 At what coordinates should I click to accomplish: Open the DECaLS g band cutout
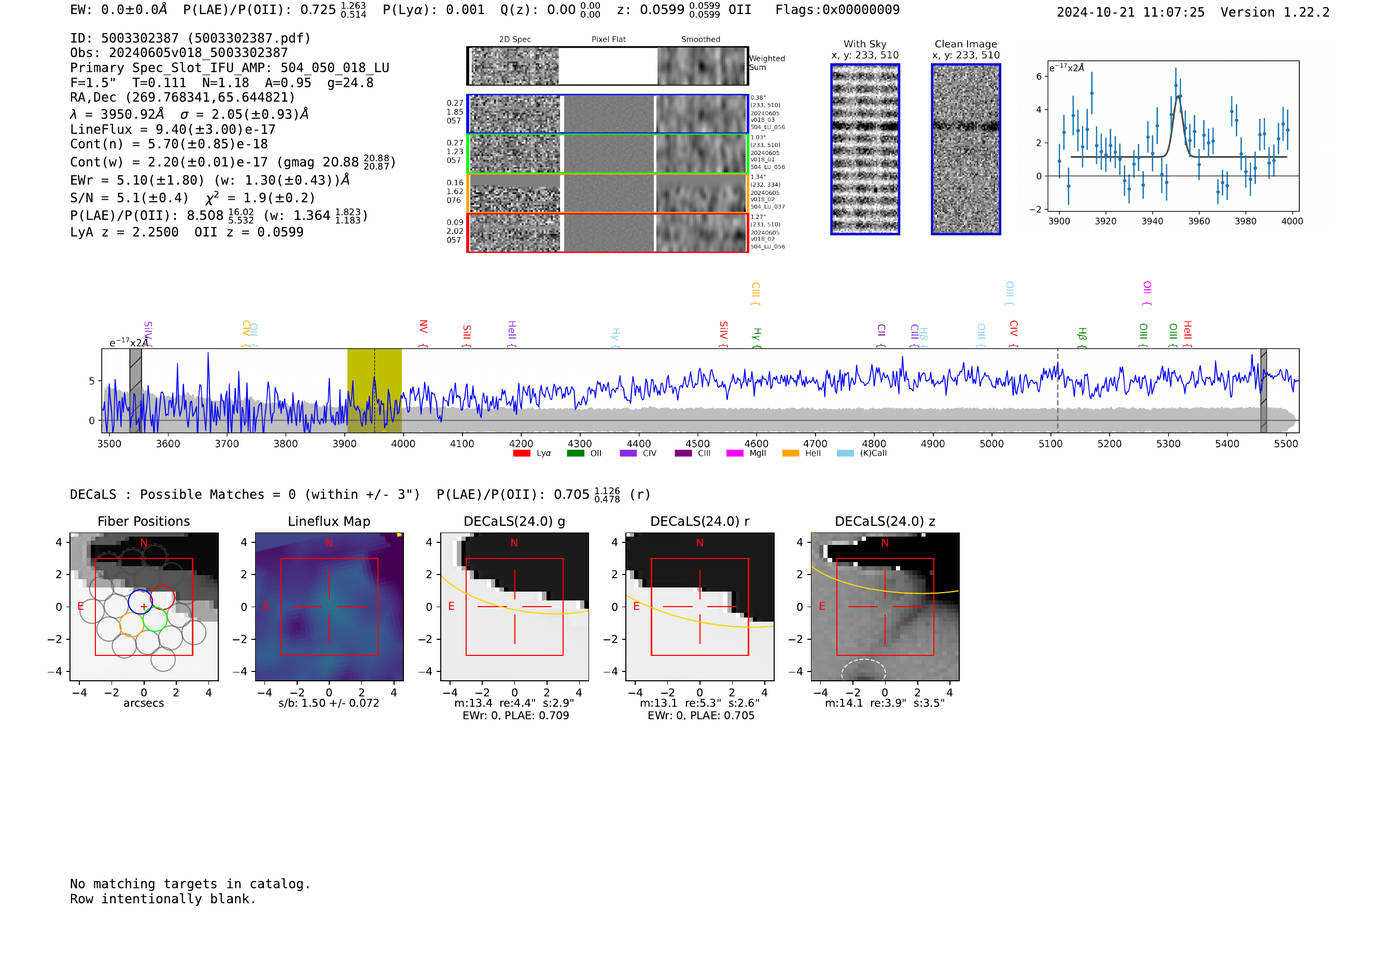pos(514,606)
